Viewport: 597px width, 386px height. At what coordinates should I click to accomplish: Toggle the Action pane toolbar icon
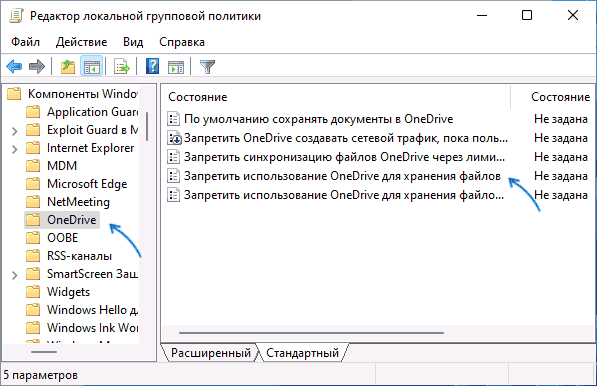(176, 67)
